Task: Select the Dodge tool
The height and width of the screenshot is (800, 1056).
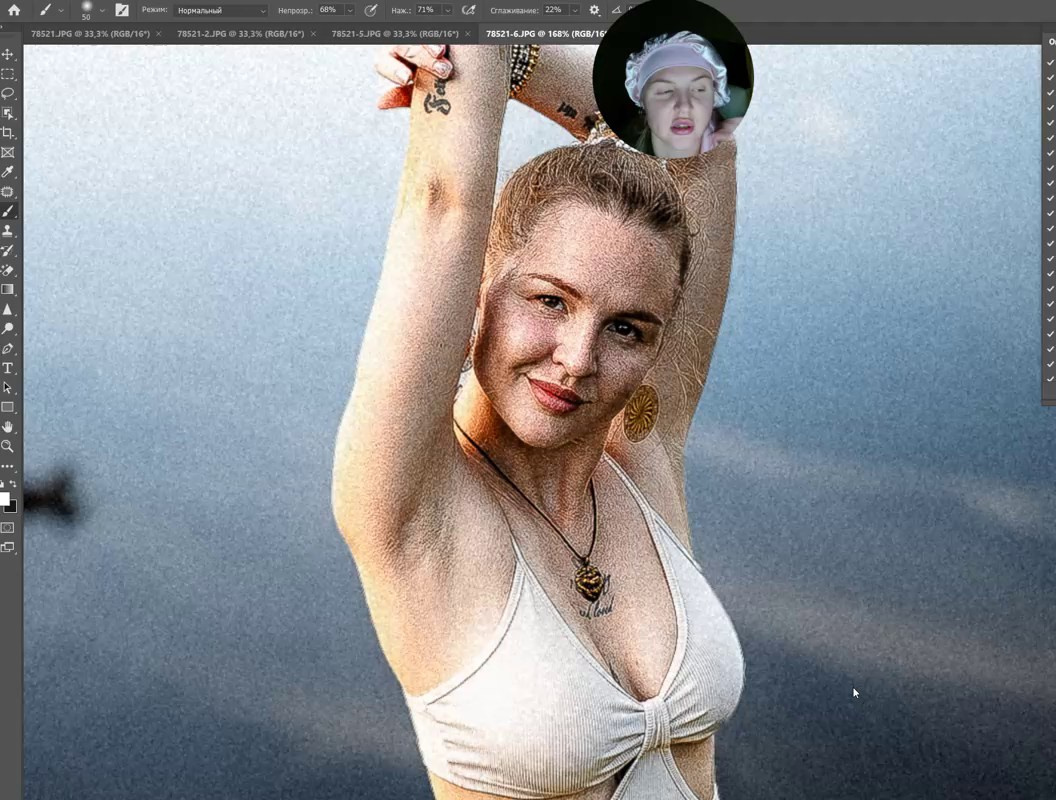Action: point(7,329)
